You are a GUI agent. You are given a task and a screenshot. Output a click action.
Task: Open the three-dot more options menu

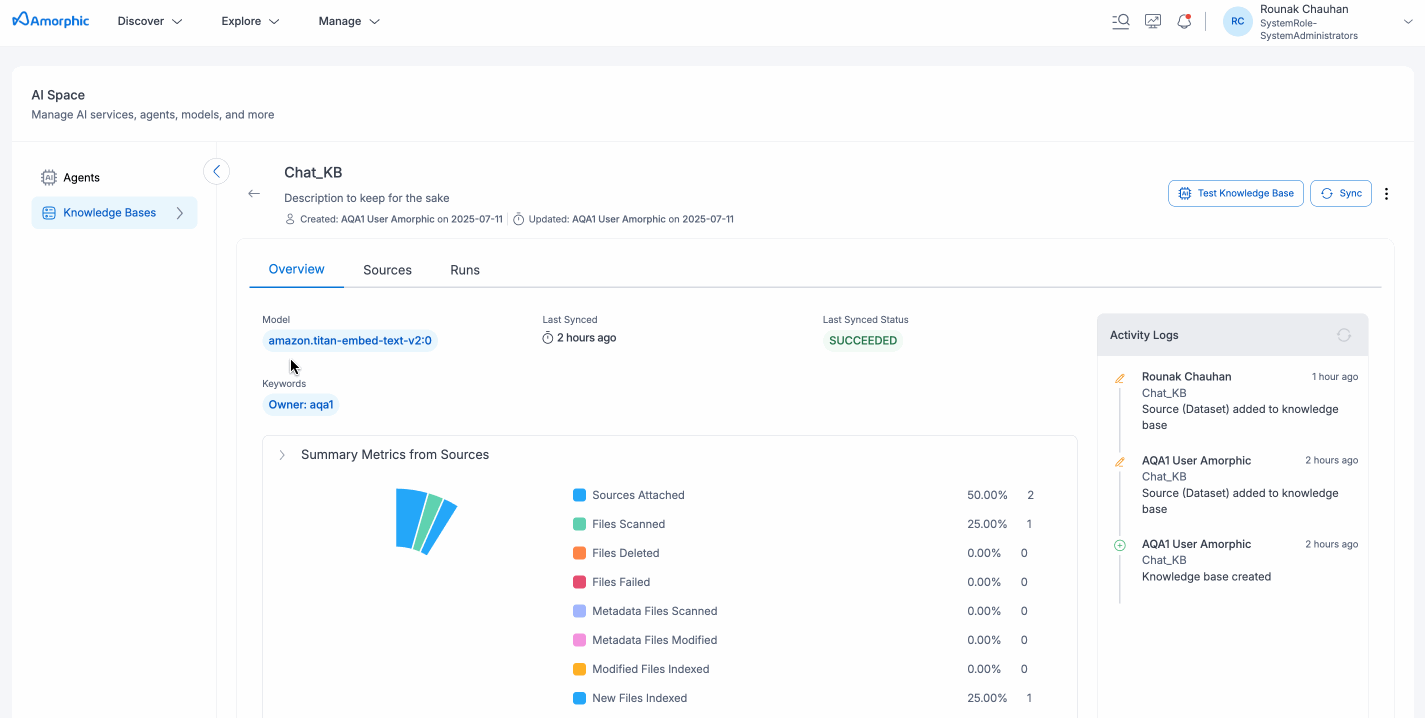coord(1386,194)
